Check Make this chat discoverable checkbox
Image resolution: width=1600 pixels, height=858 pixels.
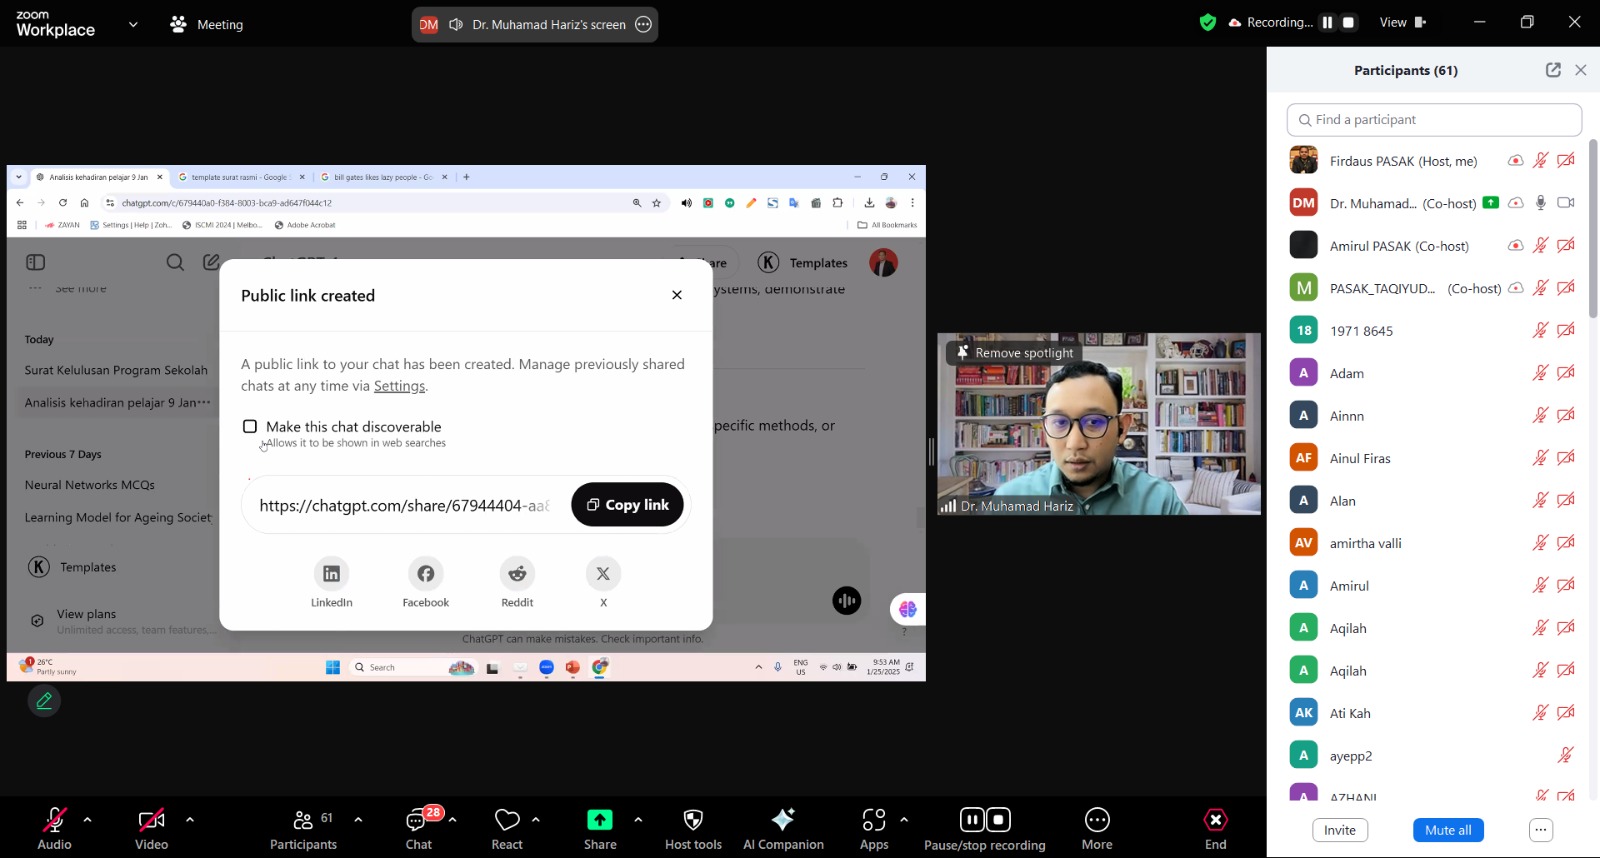250,427
